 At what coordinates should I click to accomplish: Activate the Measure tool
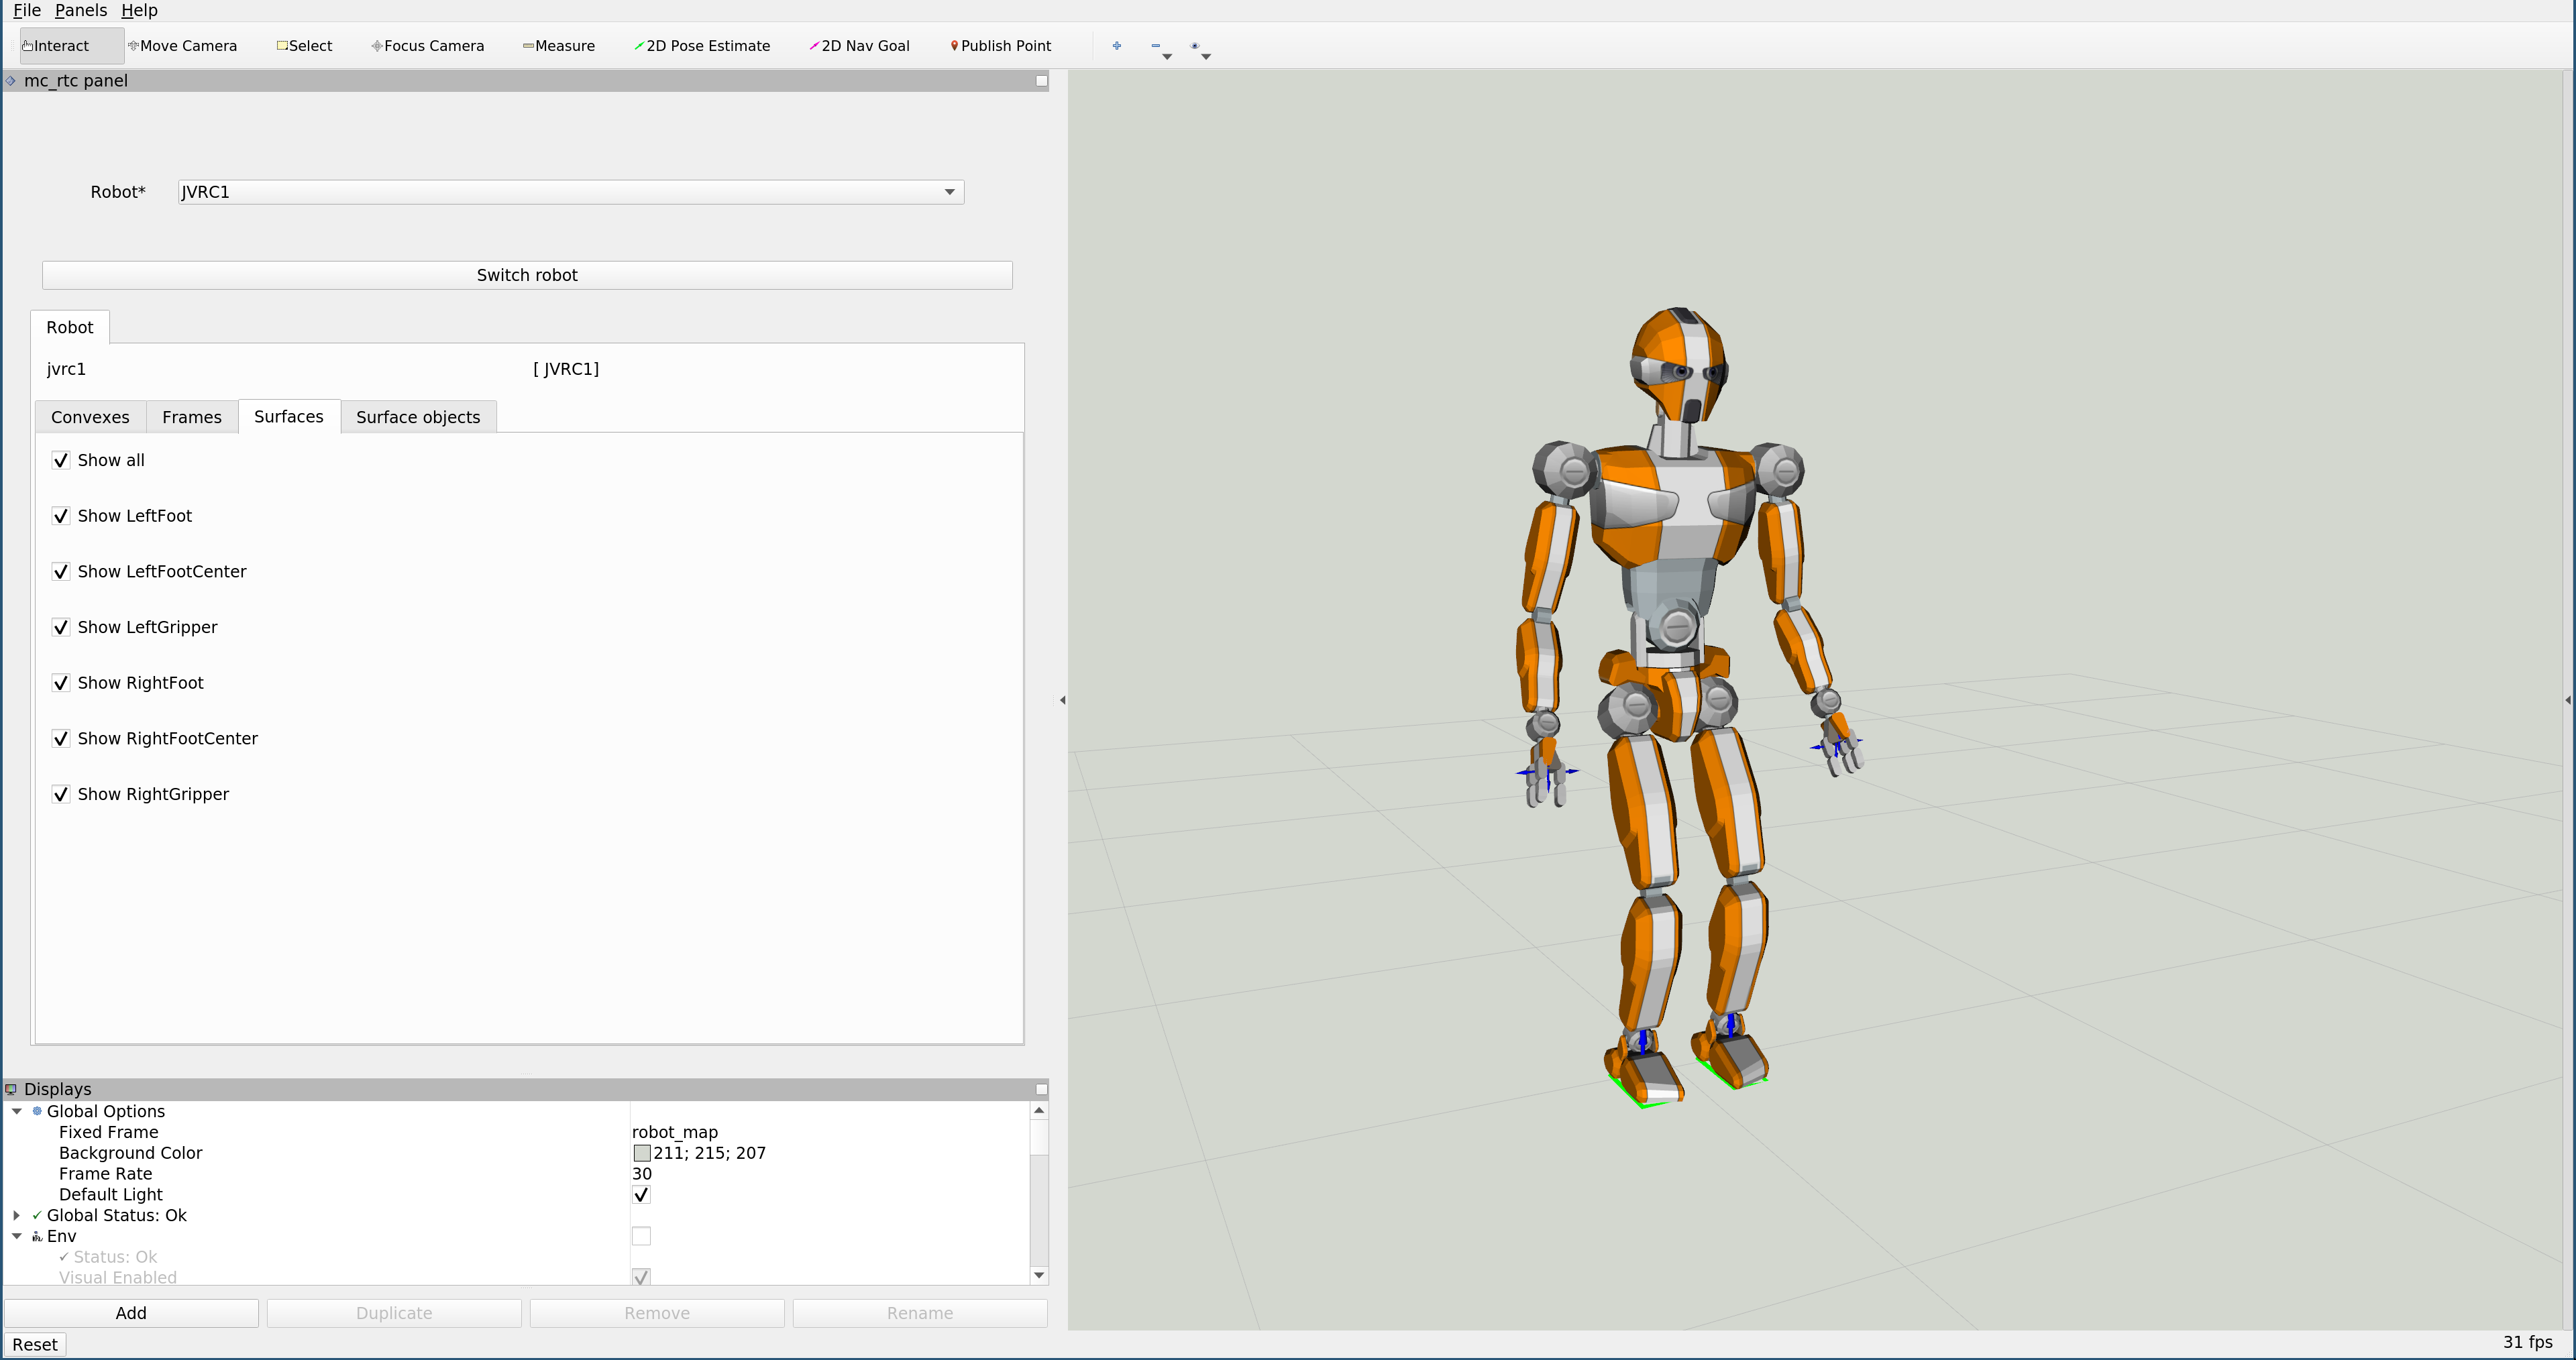pos(559,45)
